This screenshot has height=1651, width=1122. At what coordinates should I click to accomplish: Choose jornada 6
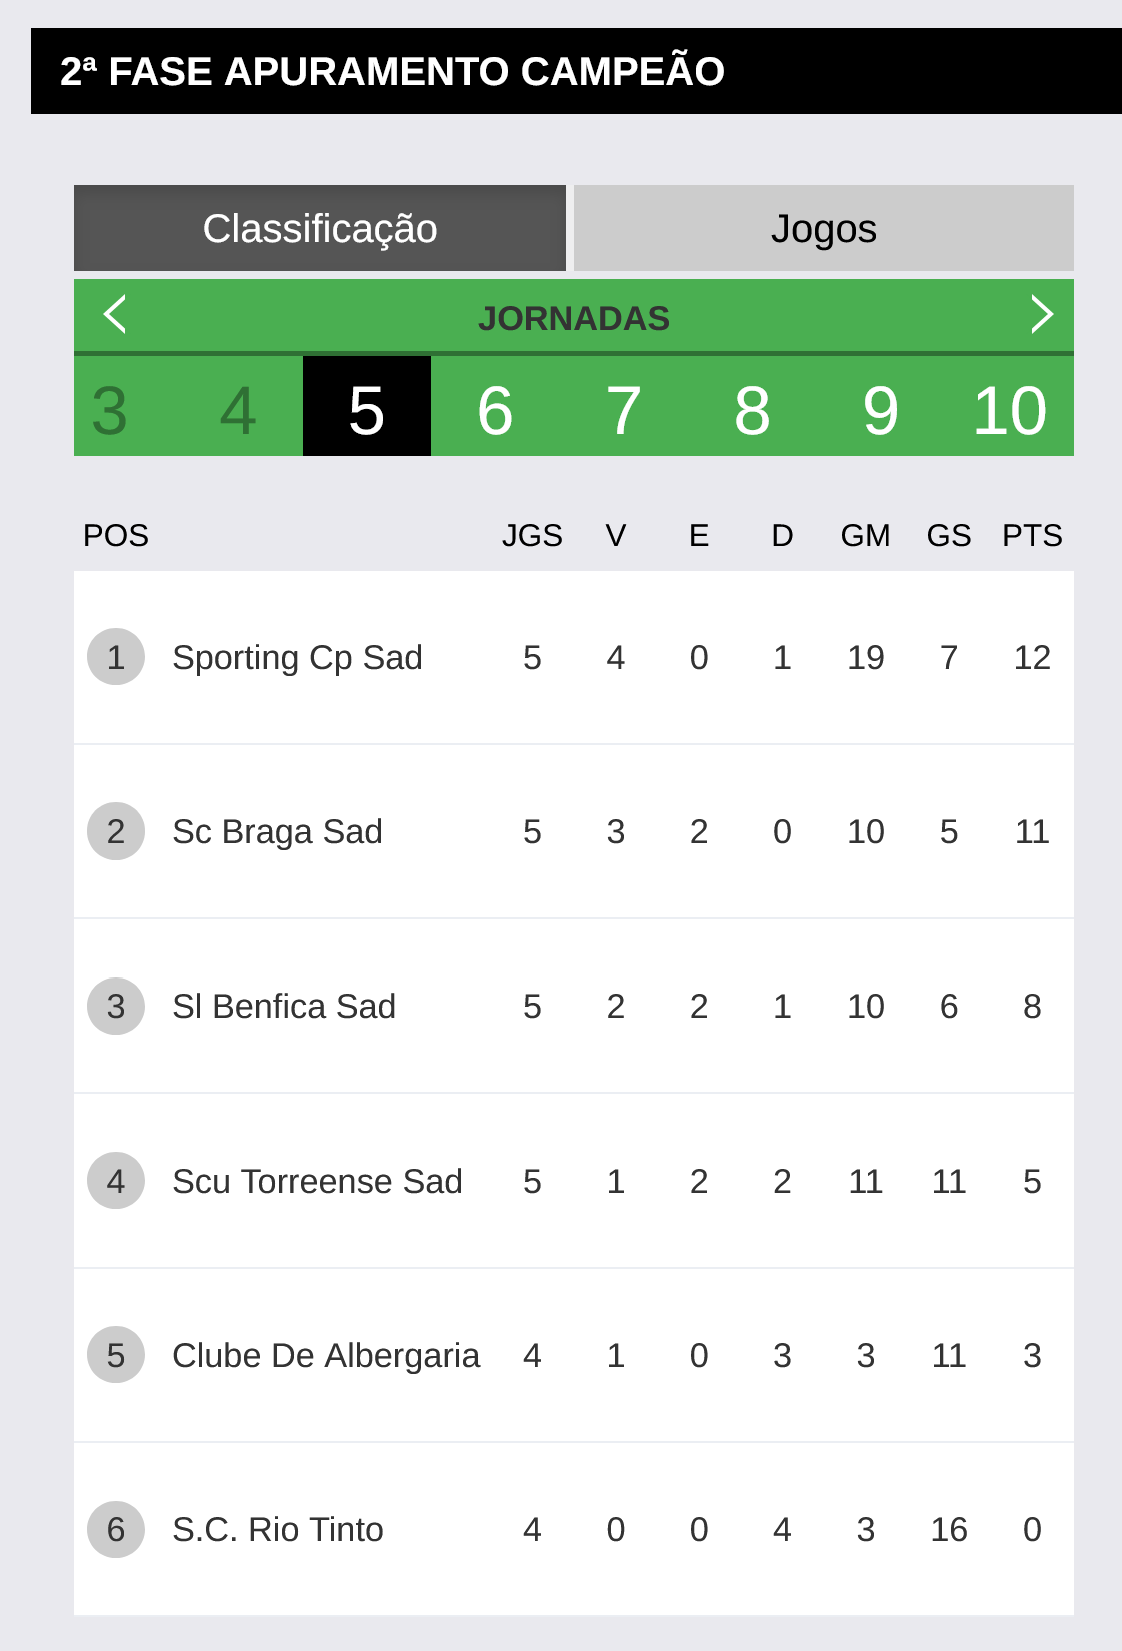click(x=495, y=410)
